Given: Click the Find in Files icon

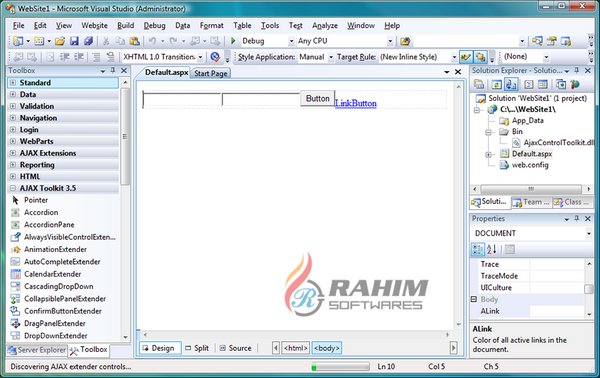Looking at the screenshot, I should pos(405,41).
